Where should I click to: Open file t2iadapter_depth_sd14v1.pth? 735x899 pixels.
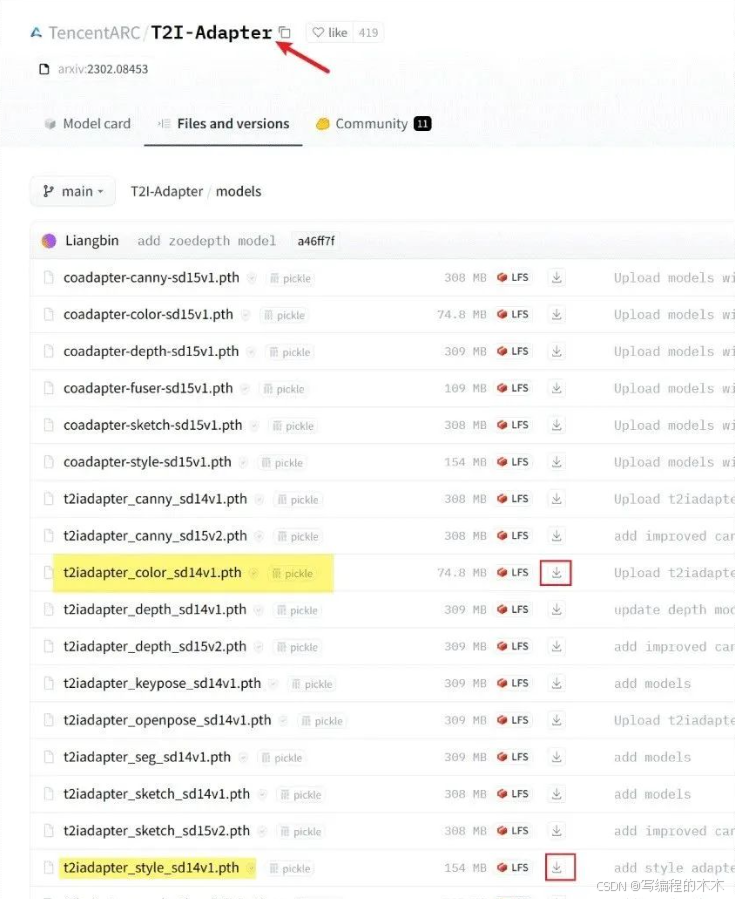point(155,610)
